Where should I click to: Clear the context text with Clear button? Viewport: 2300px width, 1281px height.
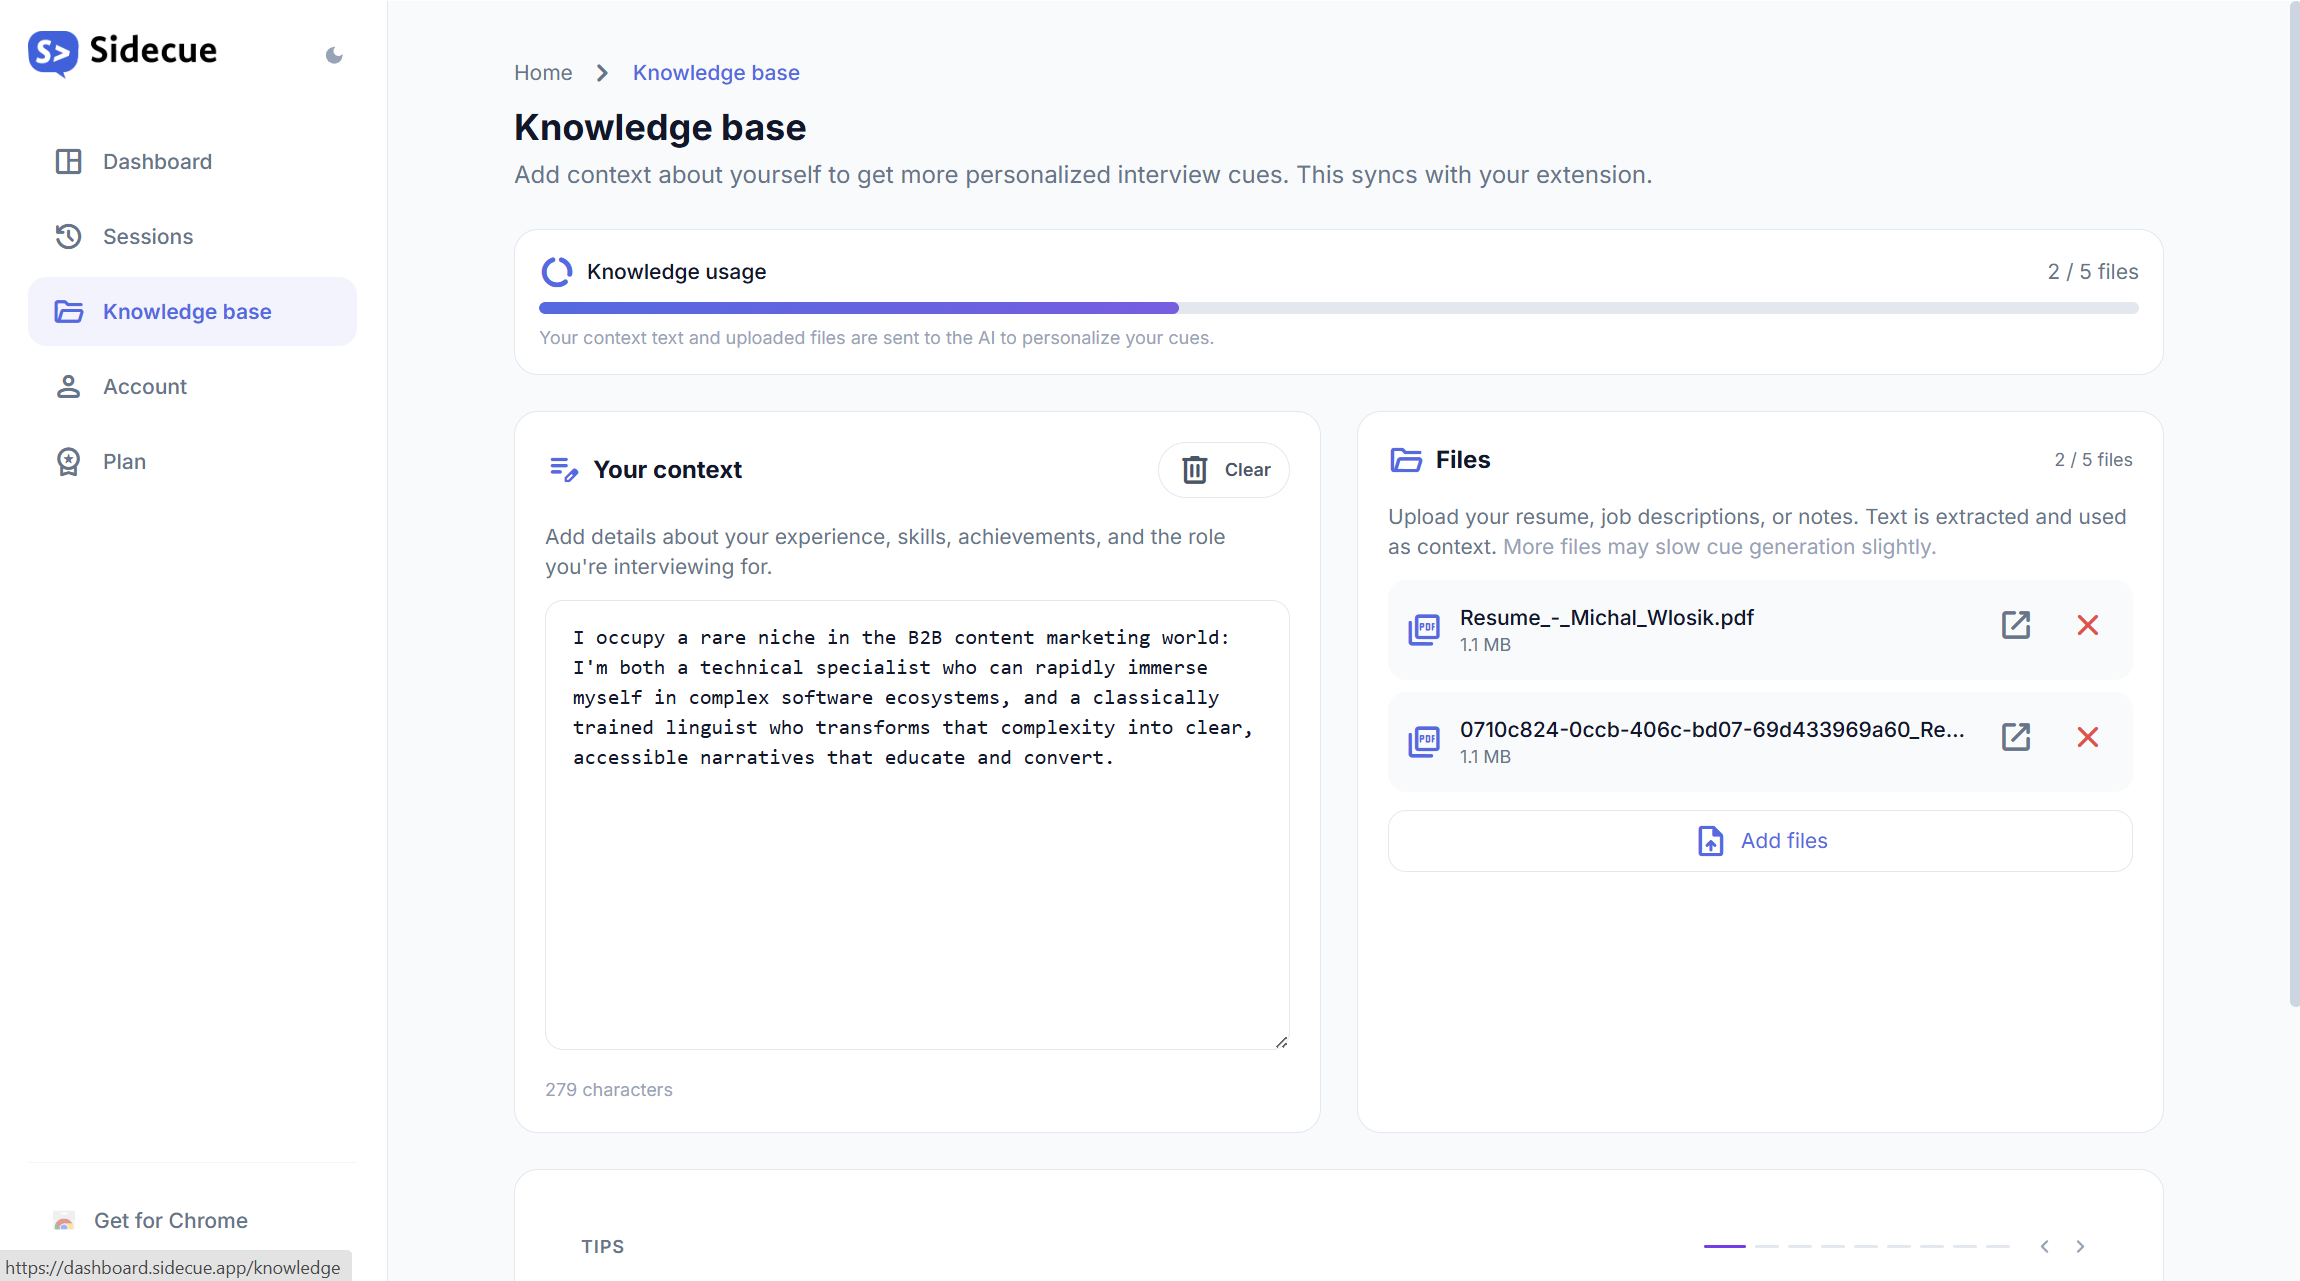click(x=1224, y=470)
